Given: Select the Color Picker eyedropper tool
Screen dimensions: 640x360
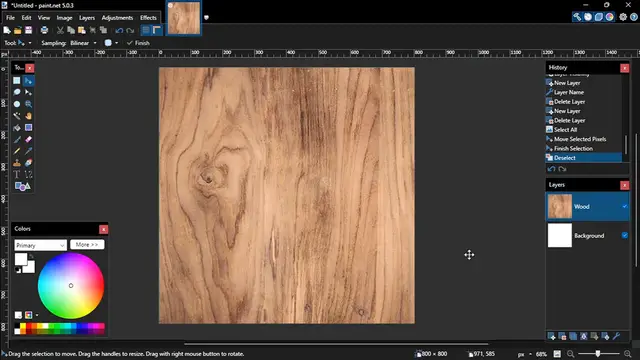Looking at the screenshot, I should (x=28, y=151).
